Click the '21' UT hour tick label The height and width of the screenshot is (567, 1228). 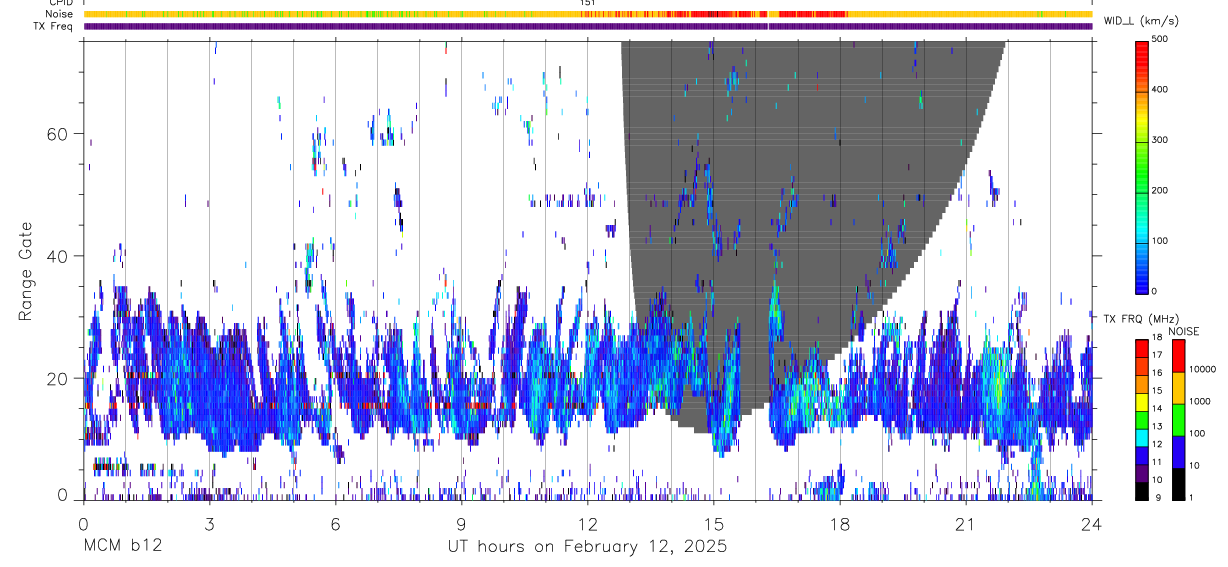(x=965, y=524)
